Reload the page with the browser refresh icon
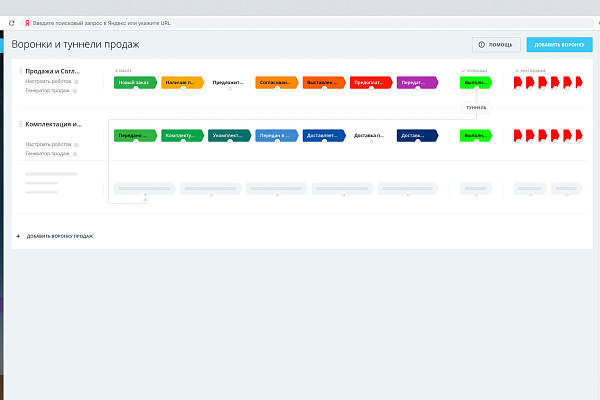Viewport: 600px width, 400px height. [x=11, y=23]
